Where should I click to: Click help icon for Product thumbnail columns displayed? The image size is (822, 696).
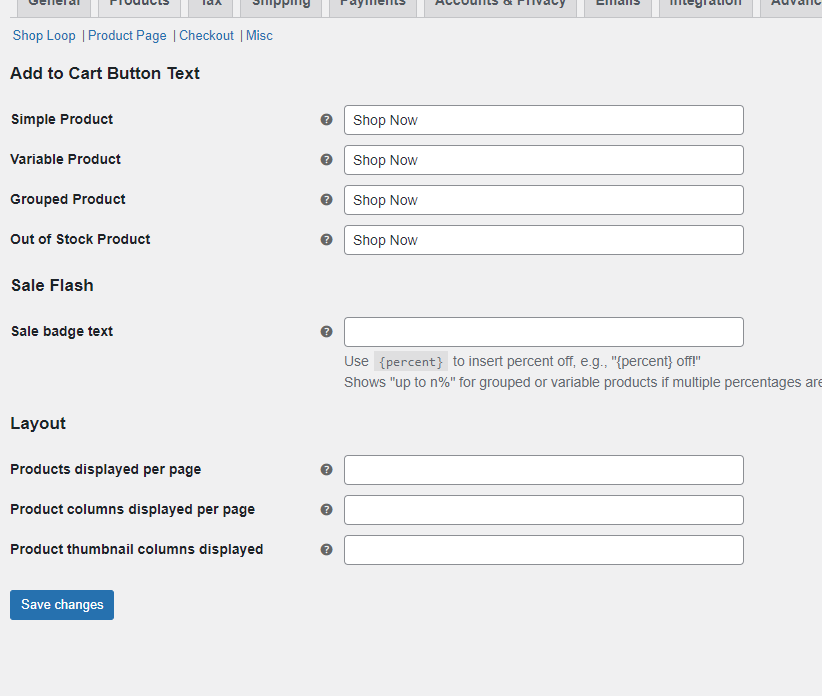(x=326, y=550)
